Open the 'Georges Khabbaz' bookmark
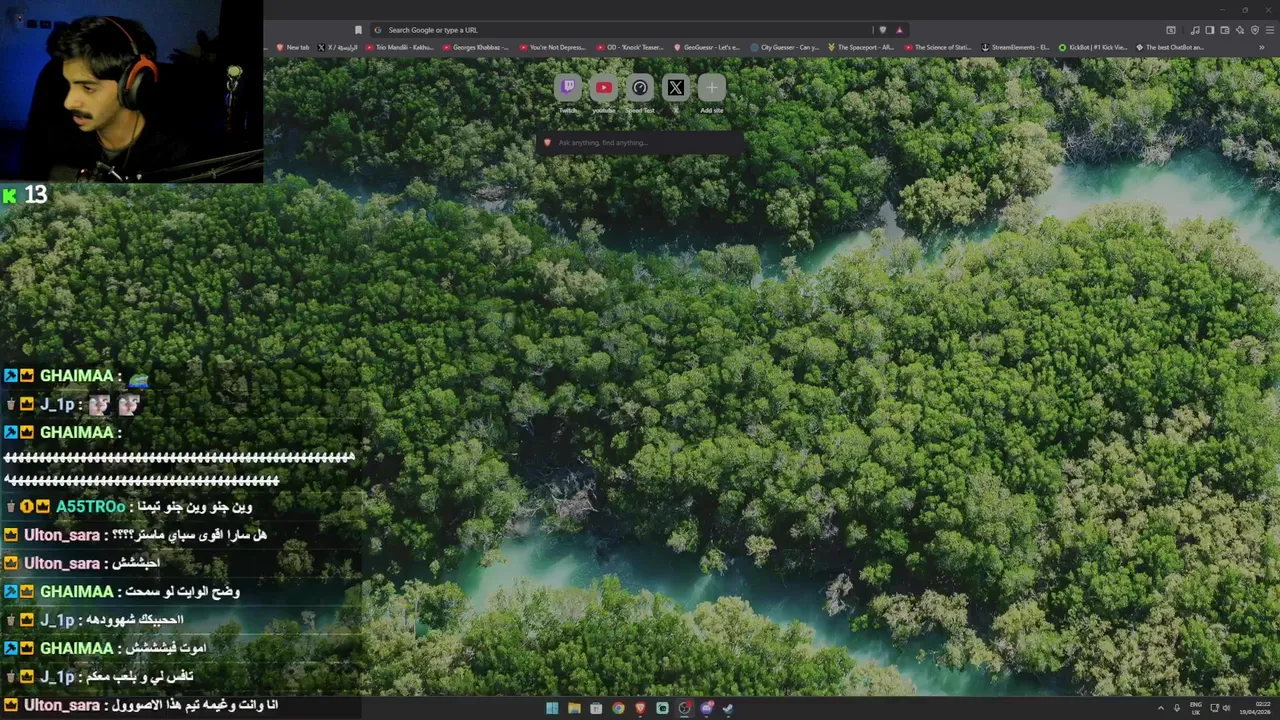Screen dimensions: 1280x720 pos(475,47)
